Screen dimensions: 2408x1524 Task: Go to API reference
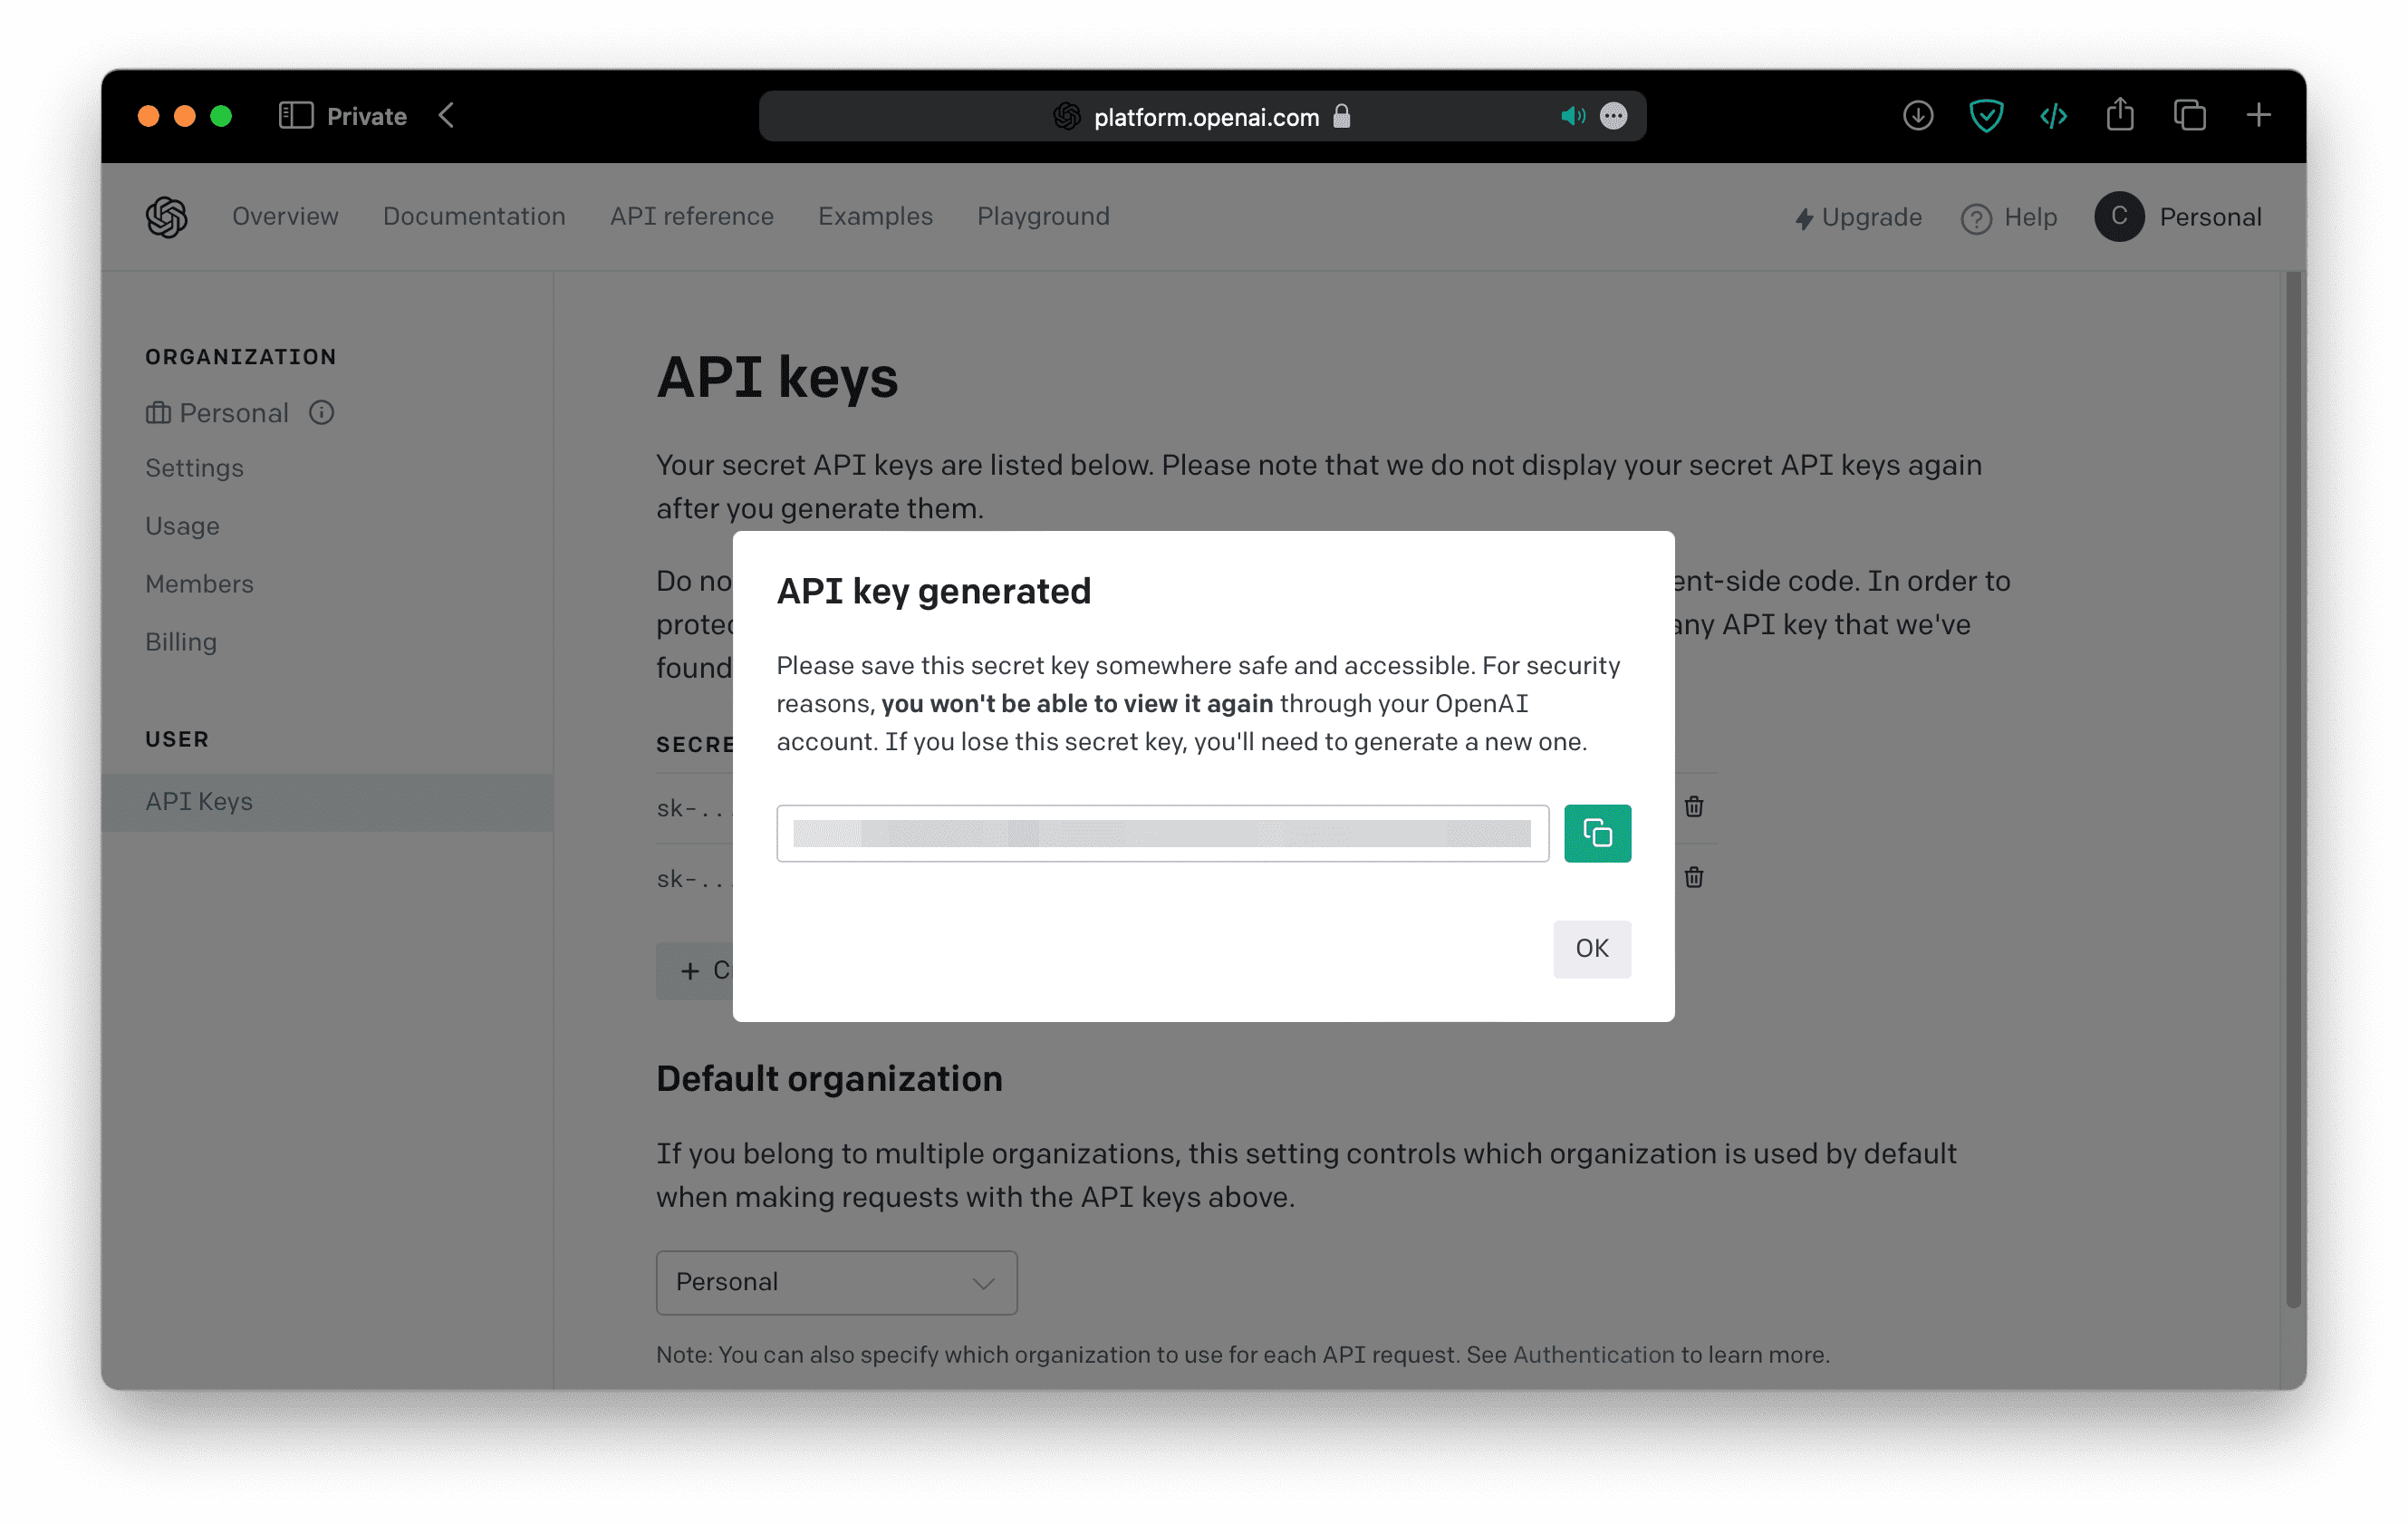pos(692,216)
